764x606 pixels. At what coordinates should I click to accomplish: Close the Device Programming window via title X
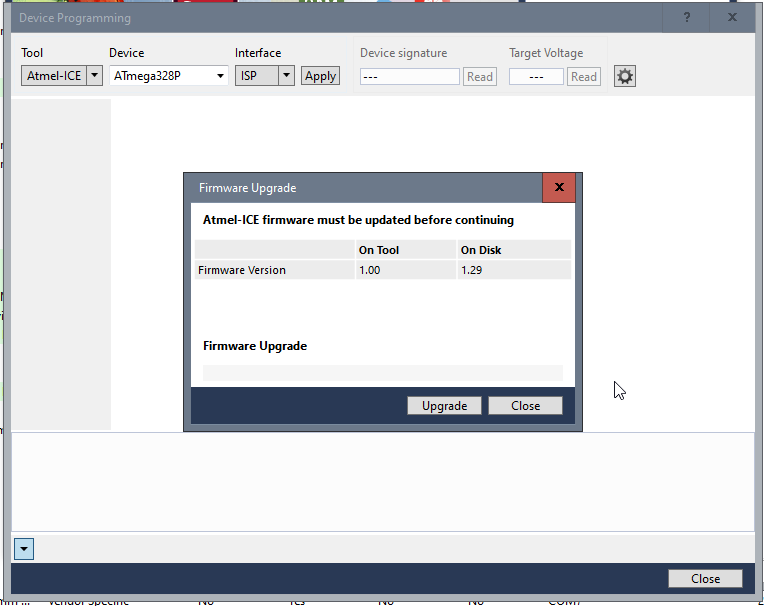click(732, 18)
